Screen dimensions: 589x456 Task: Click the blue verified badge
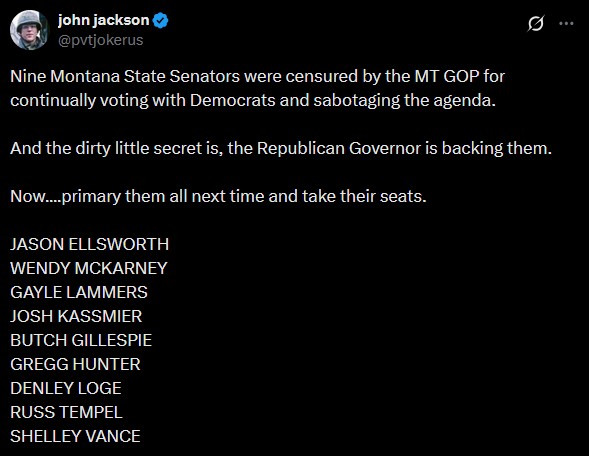point(161,20)
